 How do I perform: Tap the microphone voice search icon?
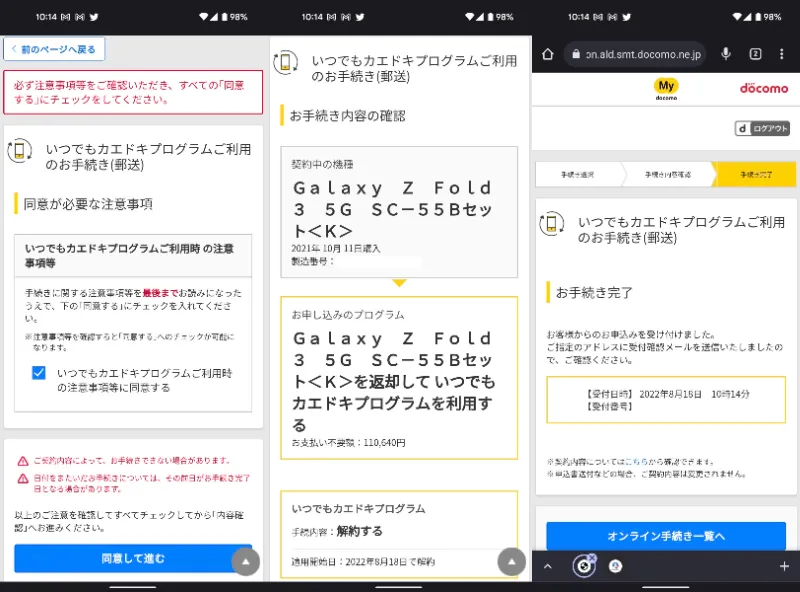[x=726, y=54]
